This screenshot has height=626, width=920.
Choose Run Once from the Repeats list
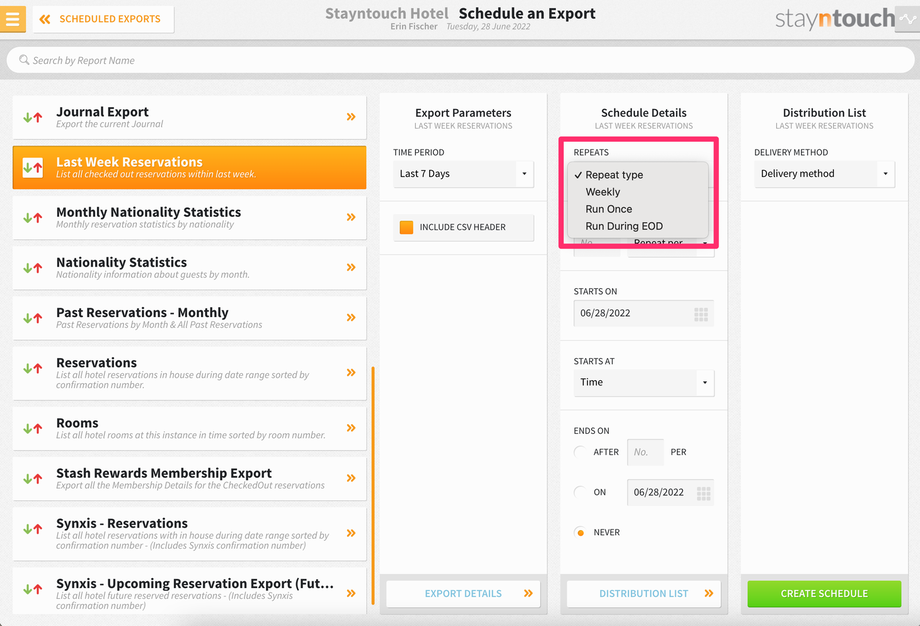click(x=638, y=209)
